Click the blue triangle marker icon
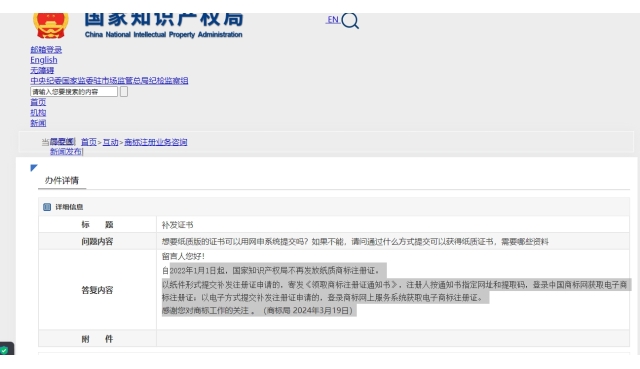 tap(34, 167)
